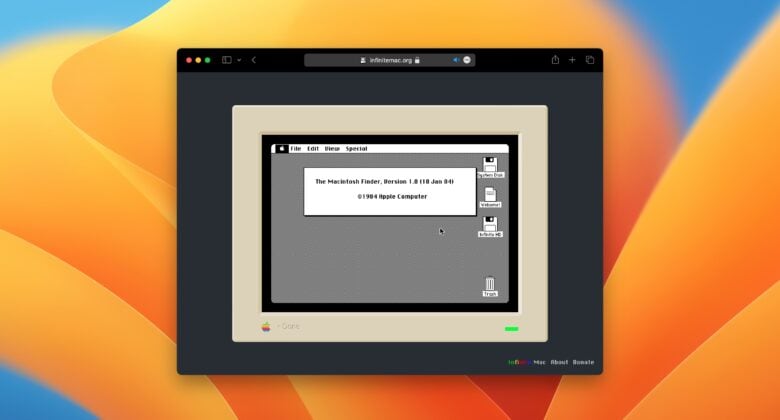
Task: Open the System Disk icon
Action: point(489,165)
